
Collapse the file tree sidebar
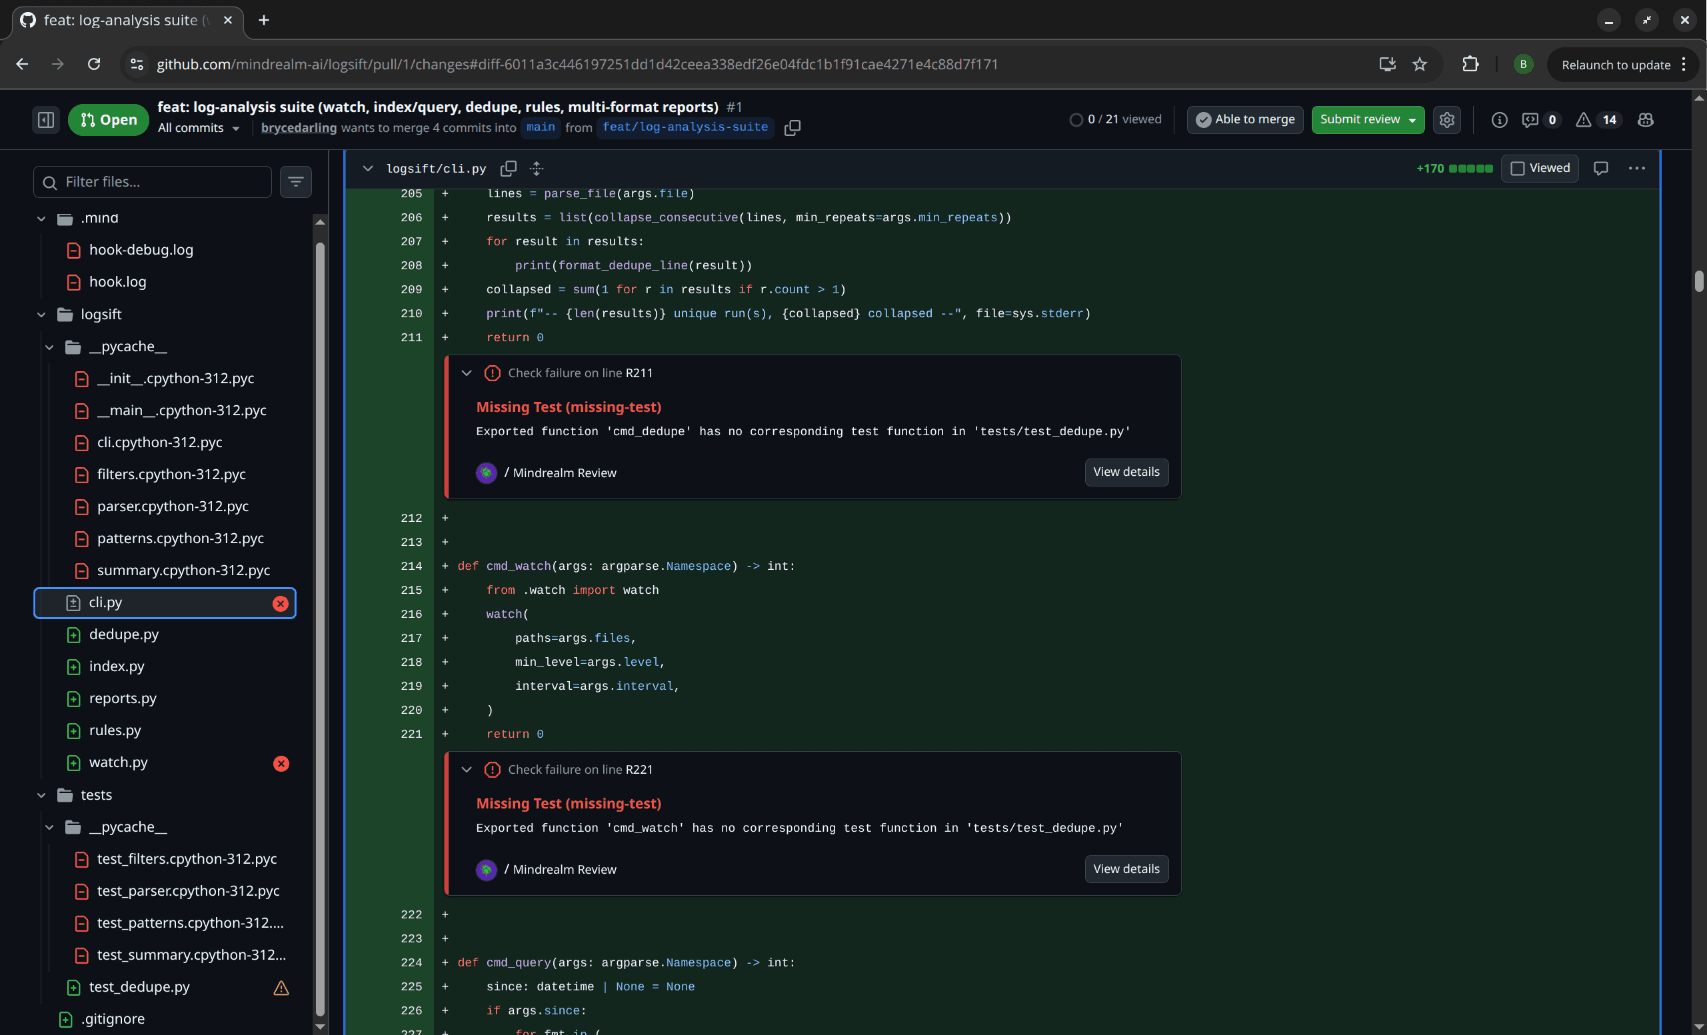[46, 120]
